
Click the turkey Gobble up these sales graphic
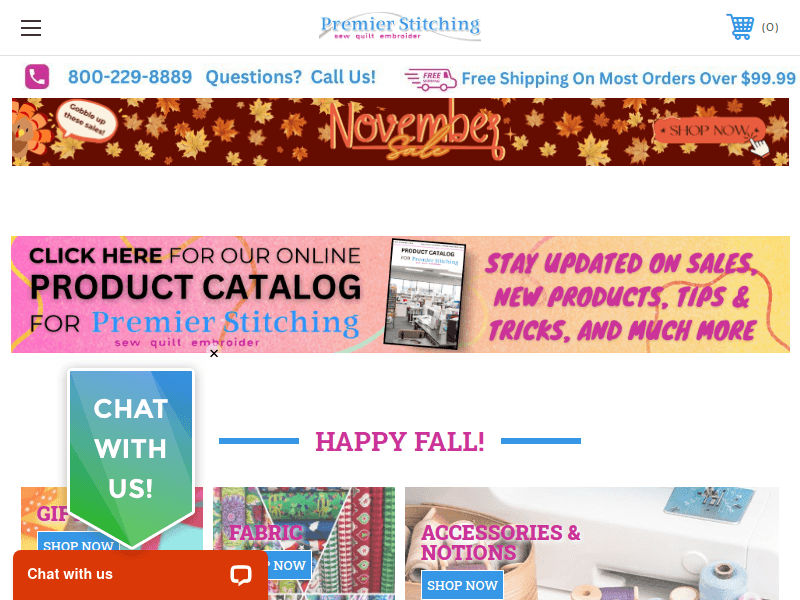pyautogui.click(x=65, y=128)
